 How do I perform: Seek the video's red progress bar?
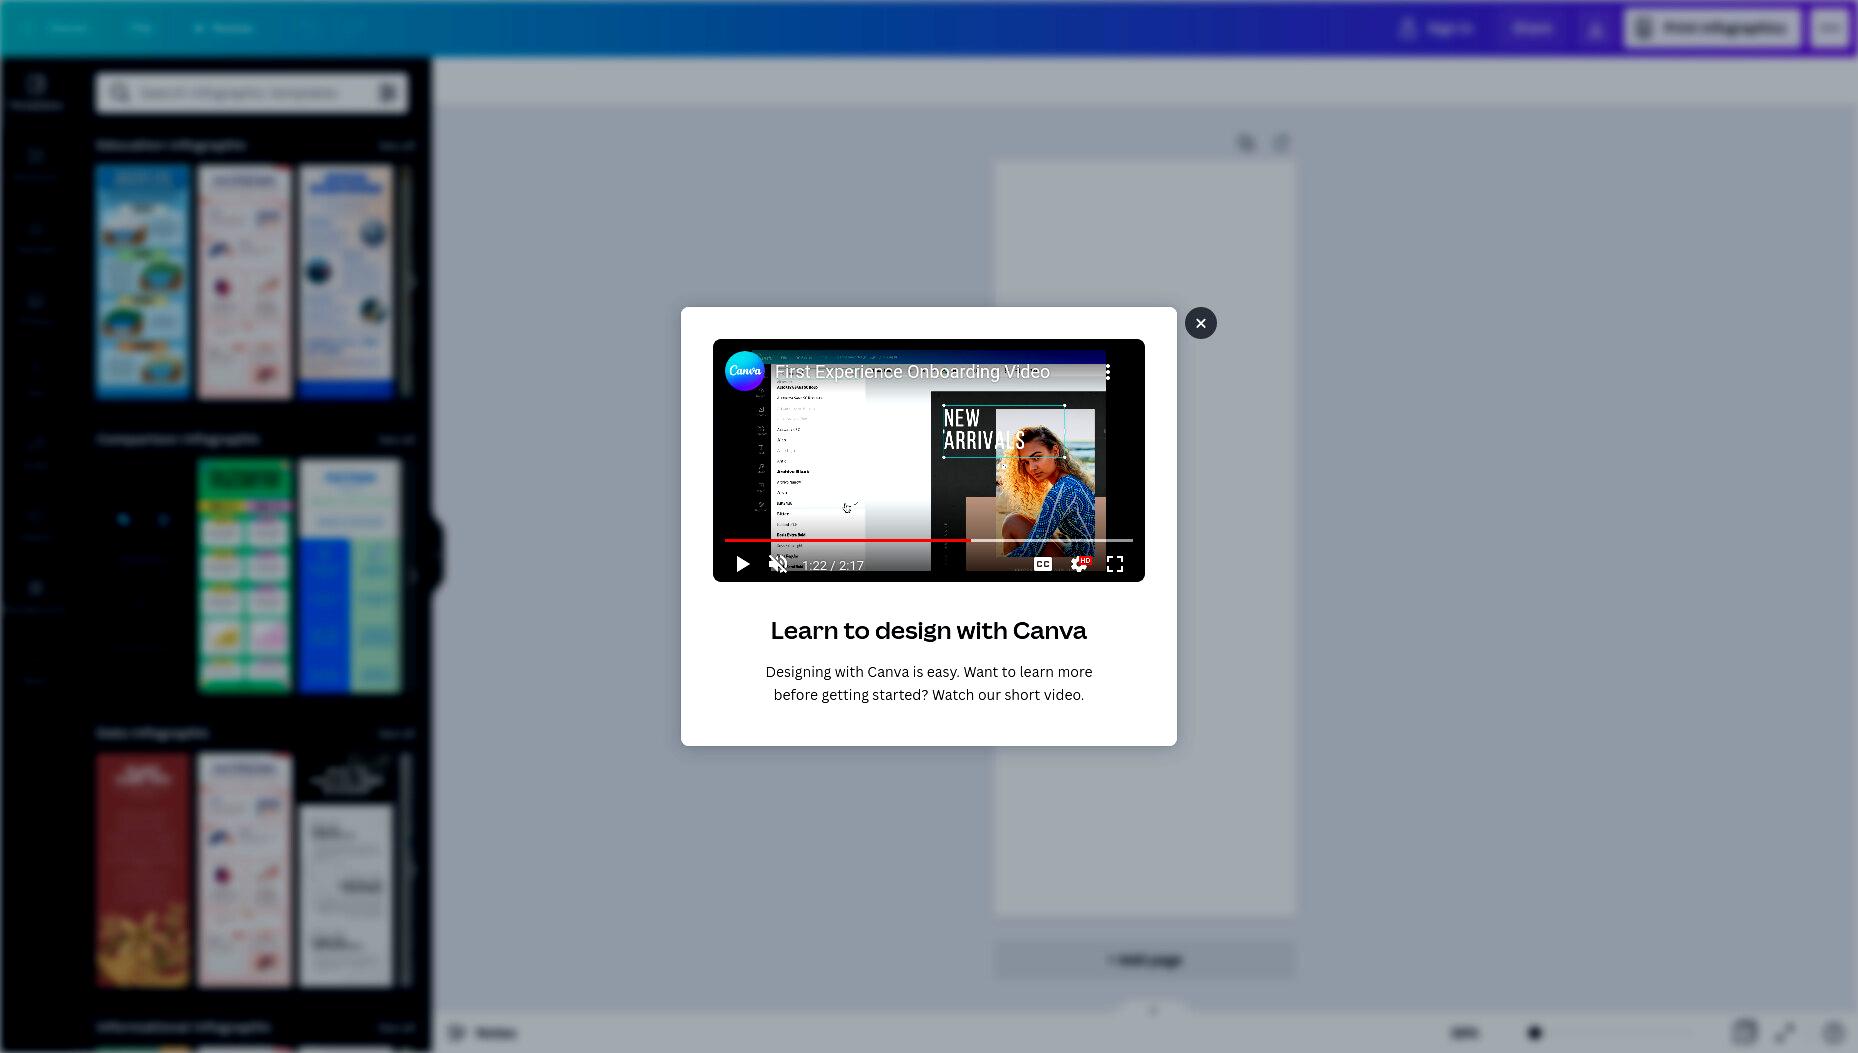pyautogui.click(x=928, y=540)
